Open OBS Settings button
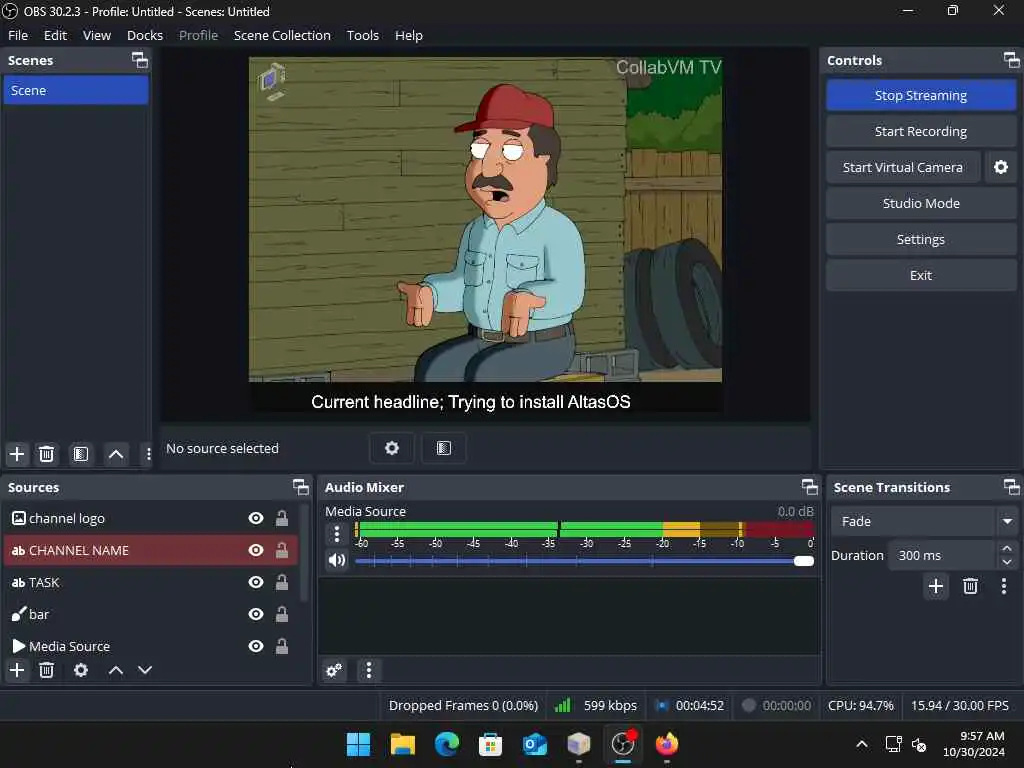The height and width of the screenshot is (768, 1024). pyautogui.click(x=921, y=239)
